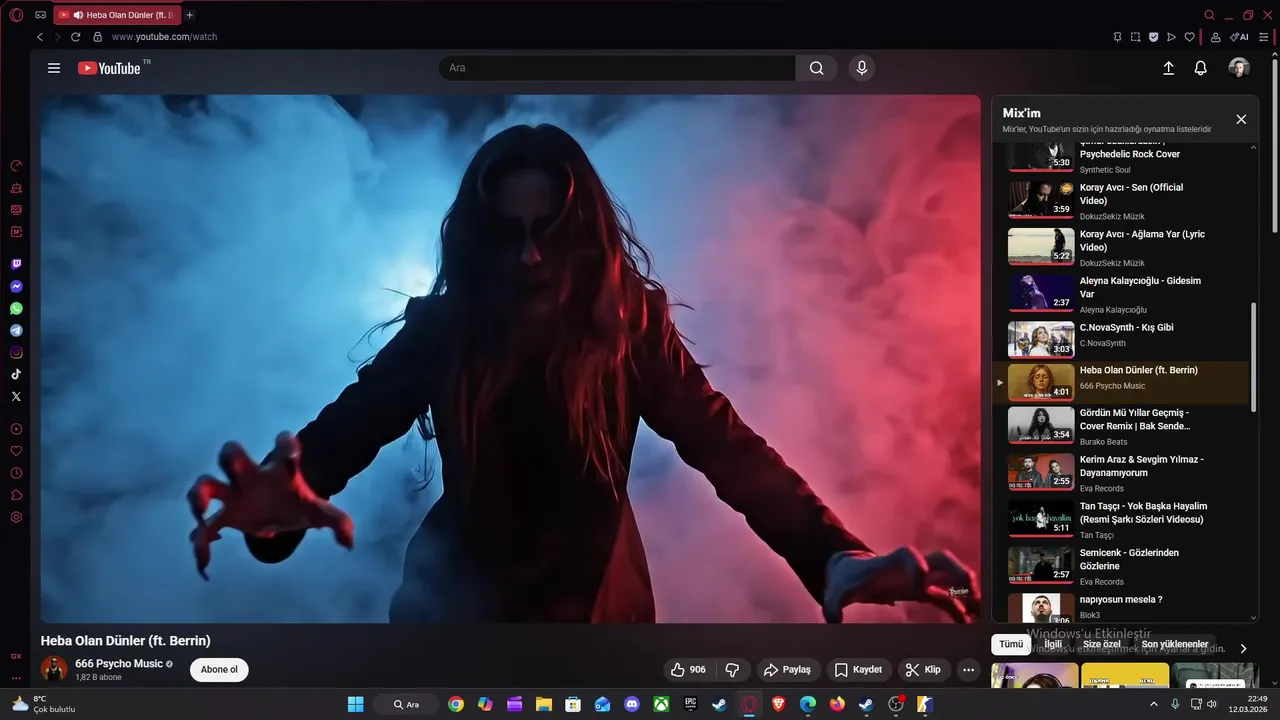Viewport: 1280px width, 720px height.
Task: Reload the page in the address bar
Action: tap(75, 37)
